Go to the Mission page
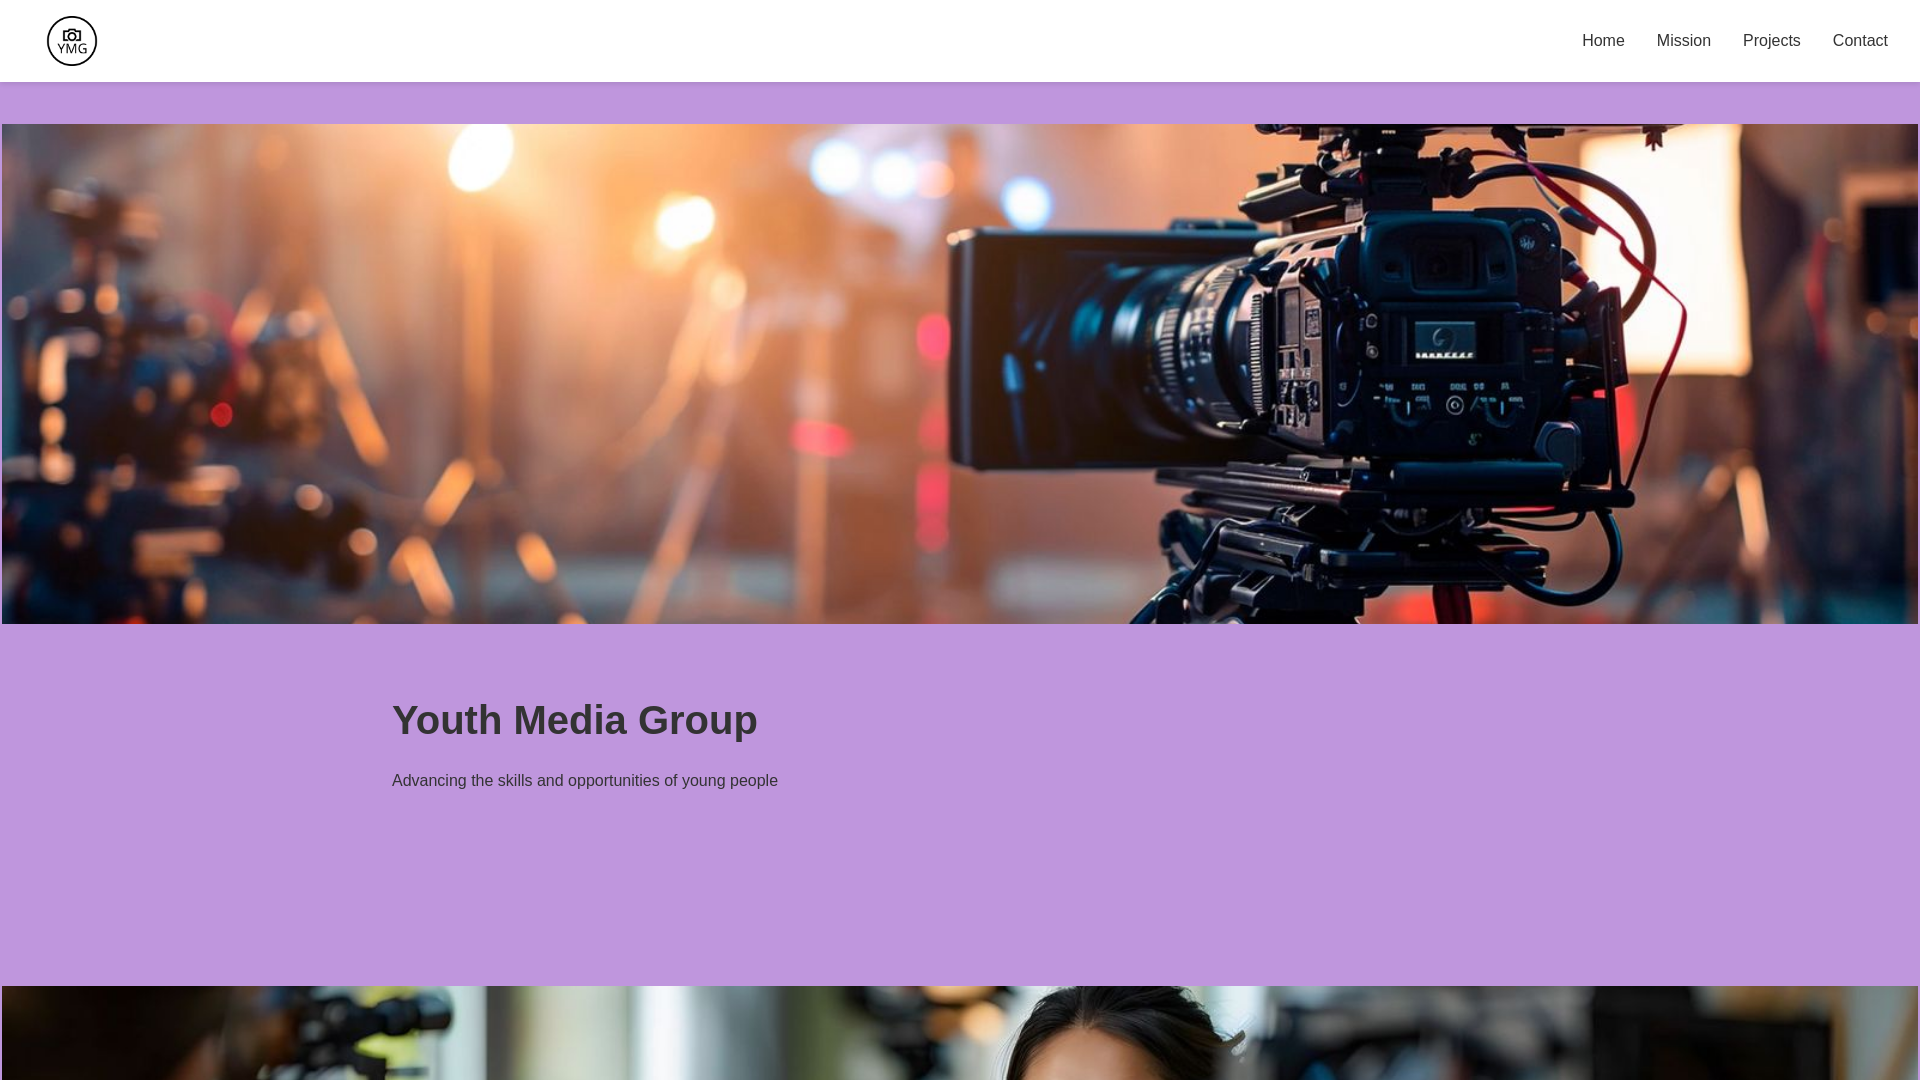This screenshot has height=1080, width=1920. (x=1684, y=41)
